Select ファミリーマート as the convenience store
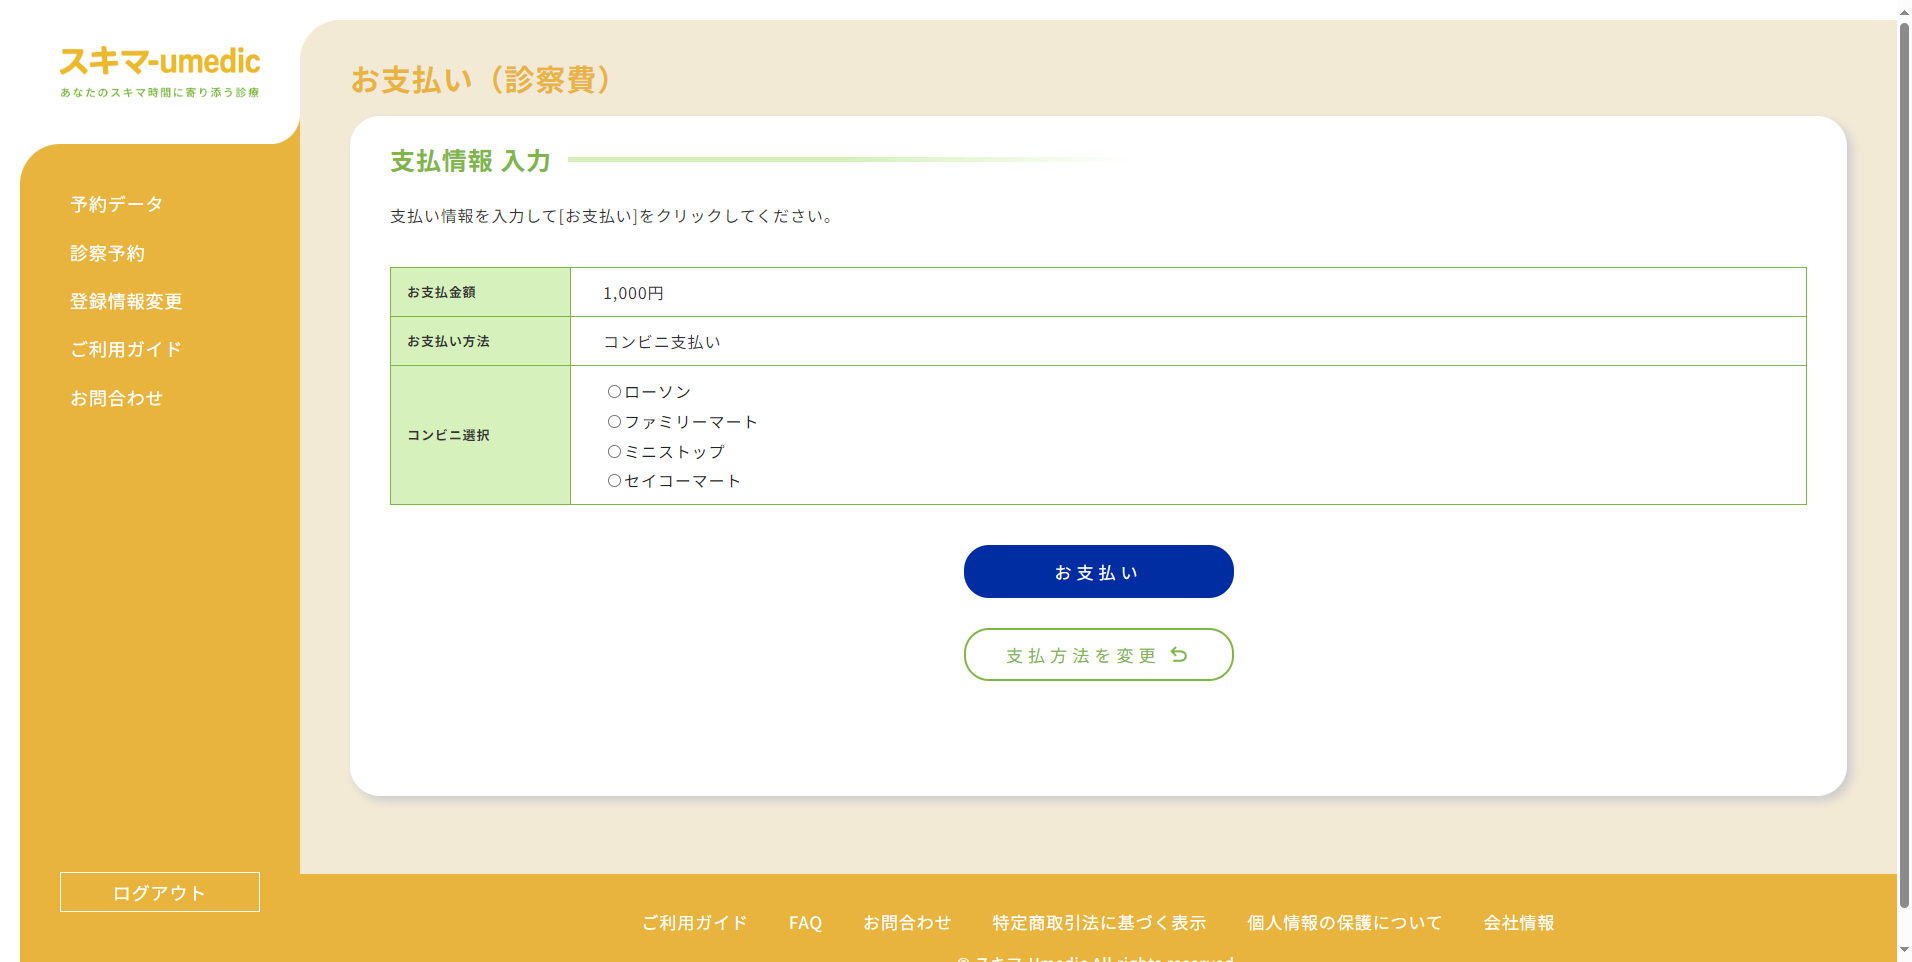 614,421
